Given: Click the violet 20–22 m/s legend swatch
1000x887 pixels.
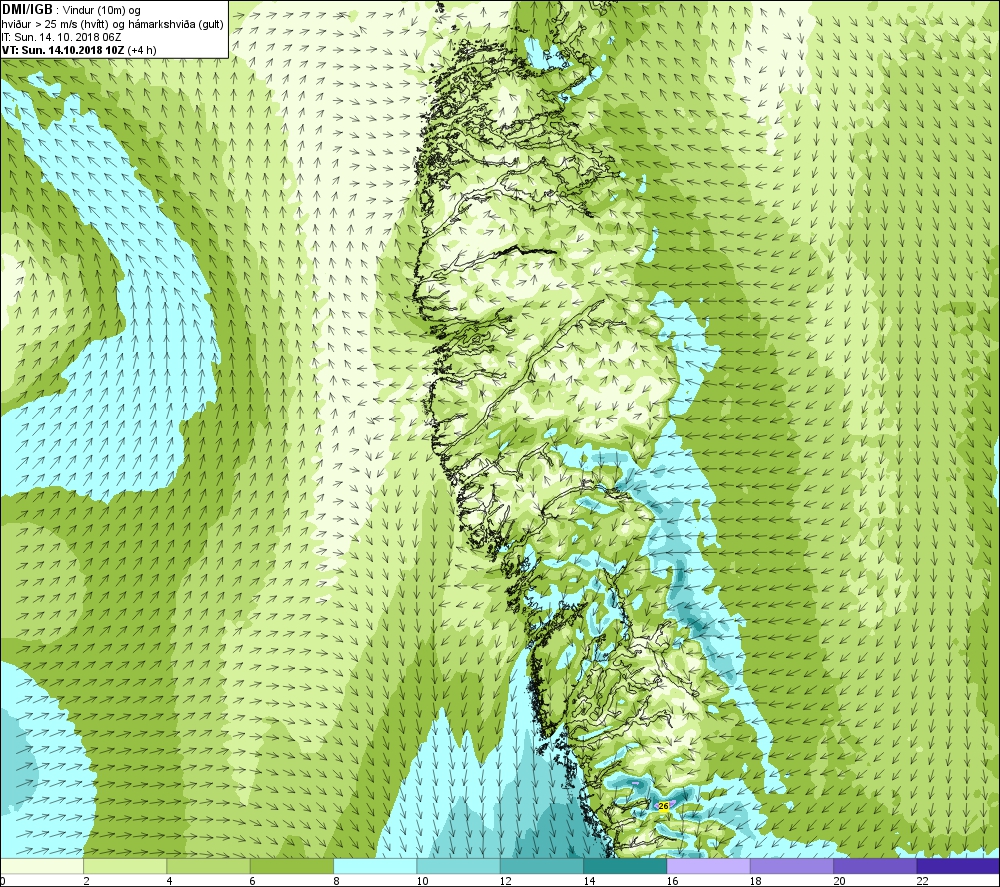Looking at the screenshot, I should [875, 866].
